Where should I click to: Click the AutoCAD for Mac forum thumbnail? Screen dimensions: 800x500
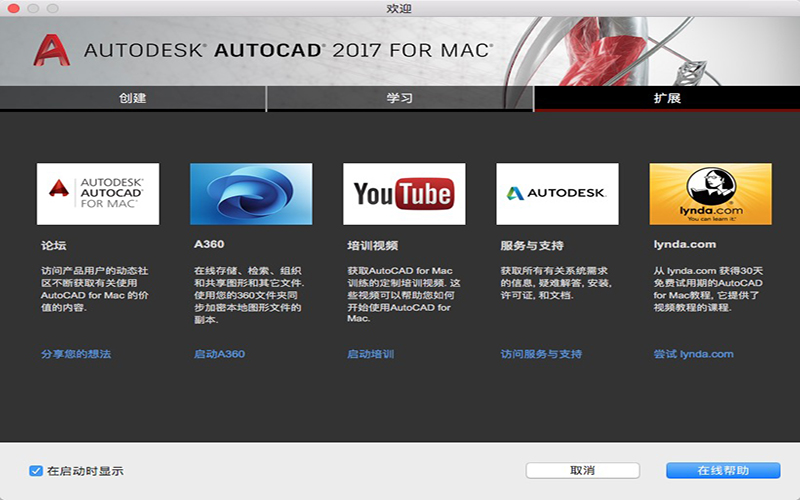[x=98, y=194]
